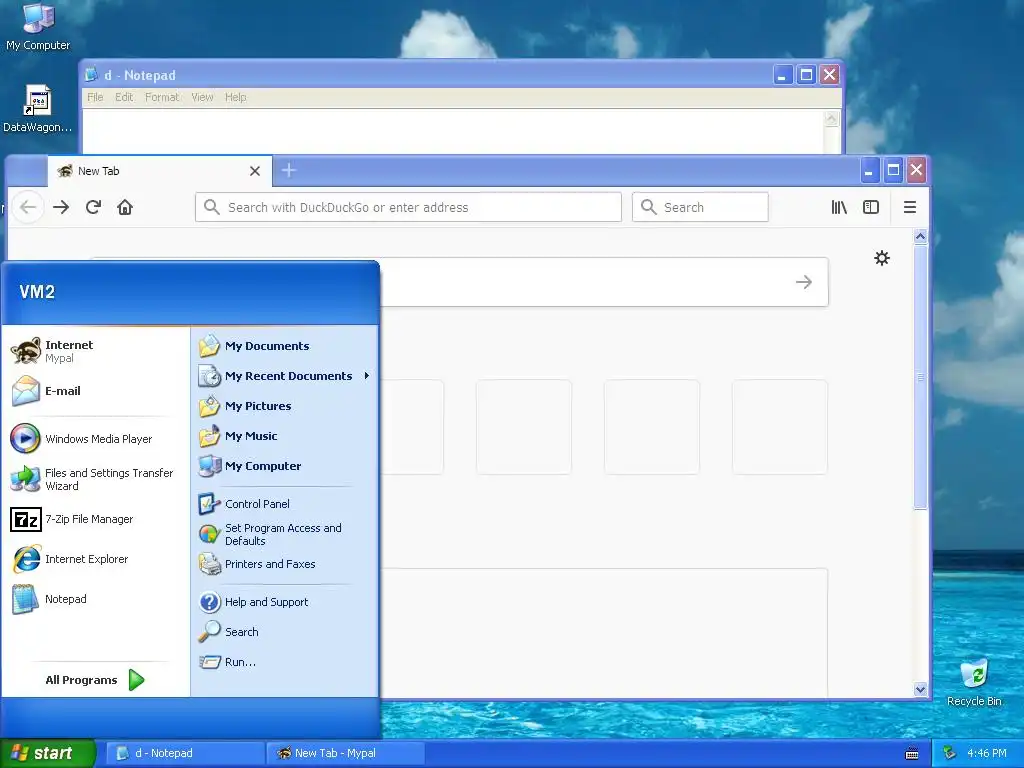
Task: Click browser scrollbar up arrow
Action: [x=920, y=237]
